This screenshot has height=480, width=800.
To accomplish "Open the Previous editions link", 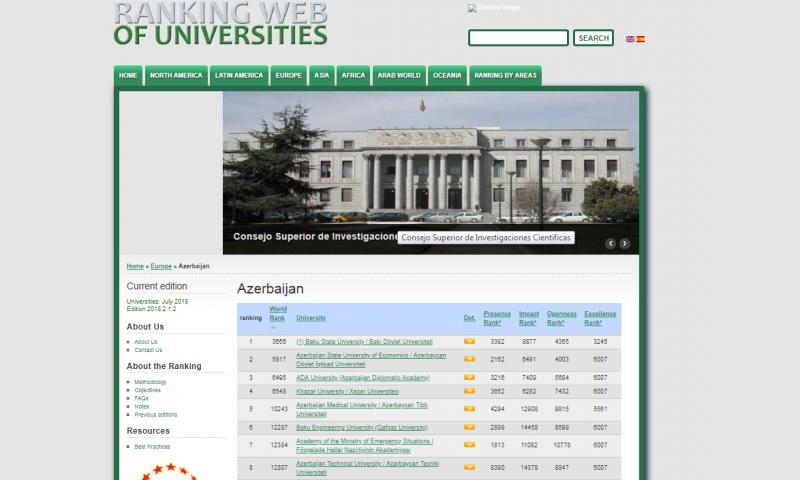I will (x=156, y=415).
